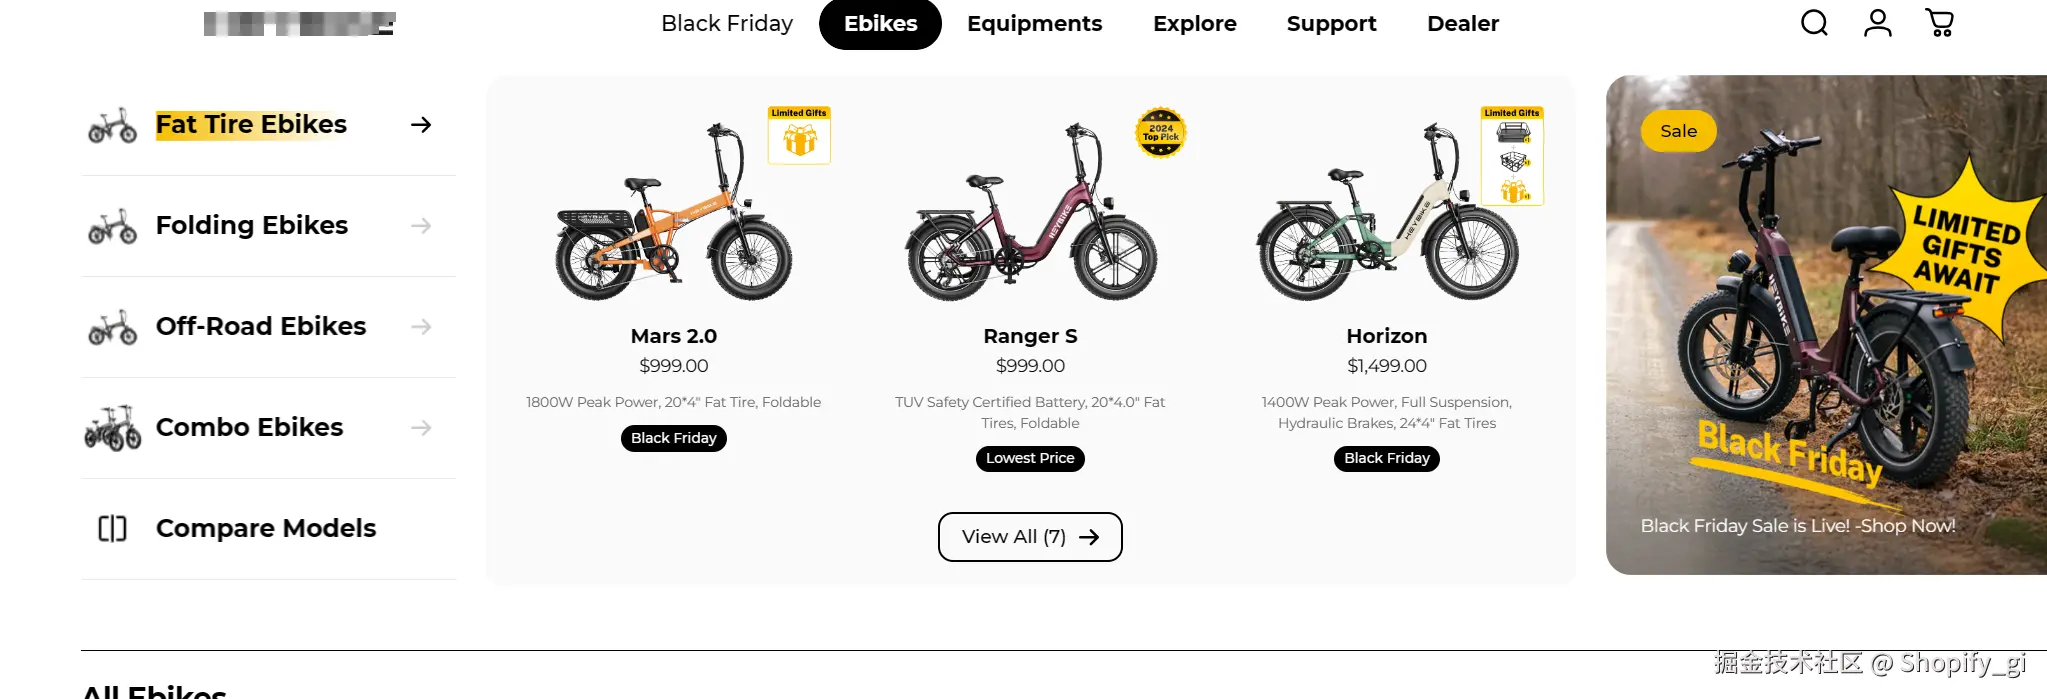The width and height of the screenshot is (2047, 699).
Task: Click the Mars 2.0 Limited Gifts badge
Action: pyautogui.click(x=799, y=135)
